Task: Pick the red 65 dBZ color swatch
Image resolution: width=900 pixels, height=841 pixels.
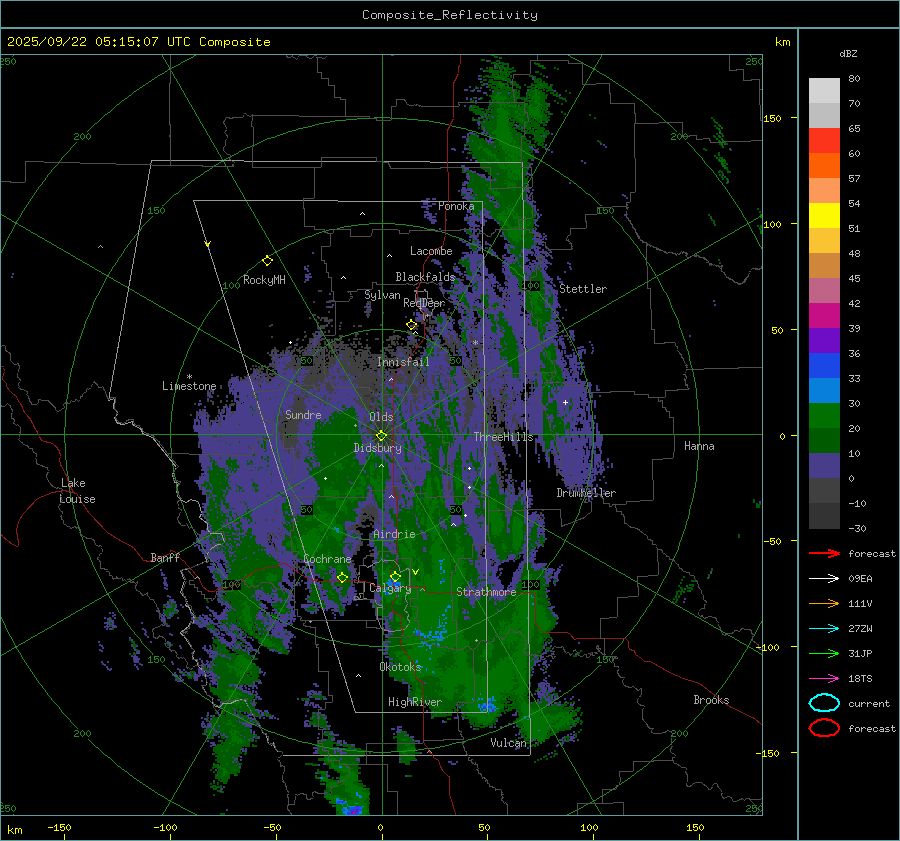Action: [x=824, y=140]
